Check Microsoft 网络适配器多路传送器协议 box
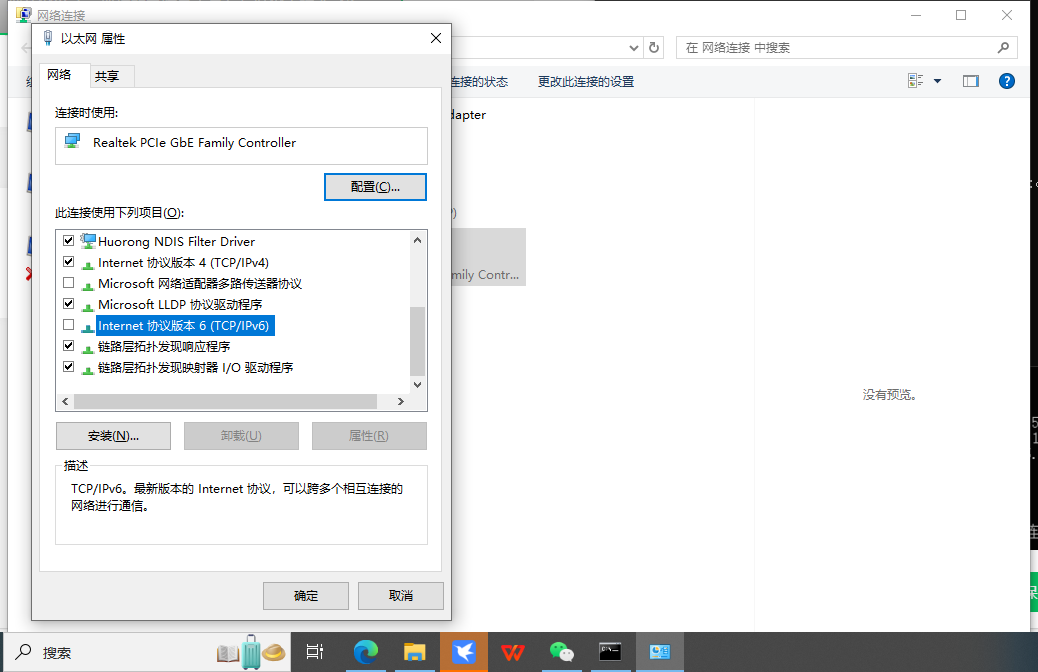The image size is (1038, 672). coord(69,283)
